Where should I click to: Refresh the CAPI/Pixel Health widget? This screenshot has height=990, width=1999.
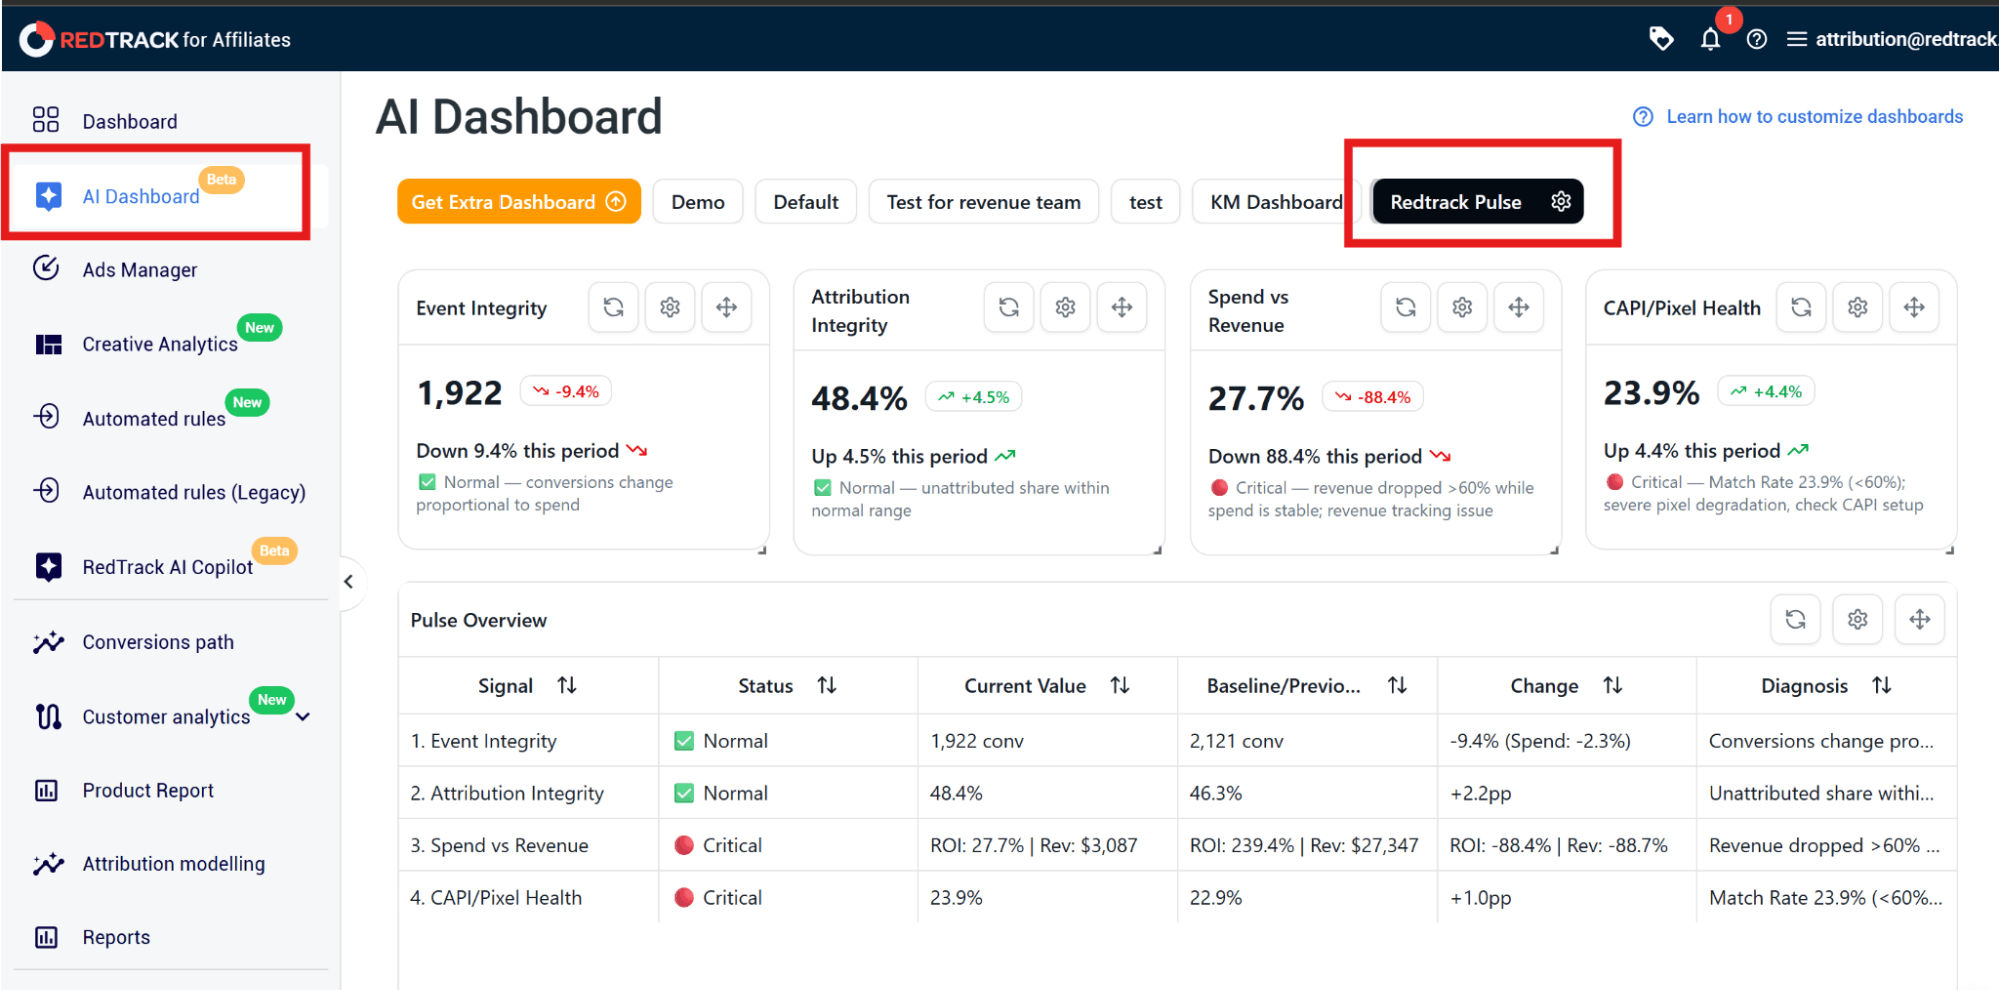pyautogui.click(x=1801, y=307)
